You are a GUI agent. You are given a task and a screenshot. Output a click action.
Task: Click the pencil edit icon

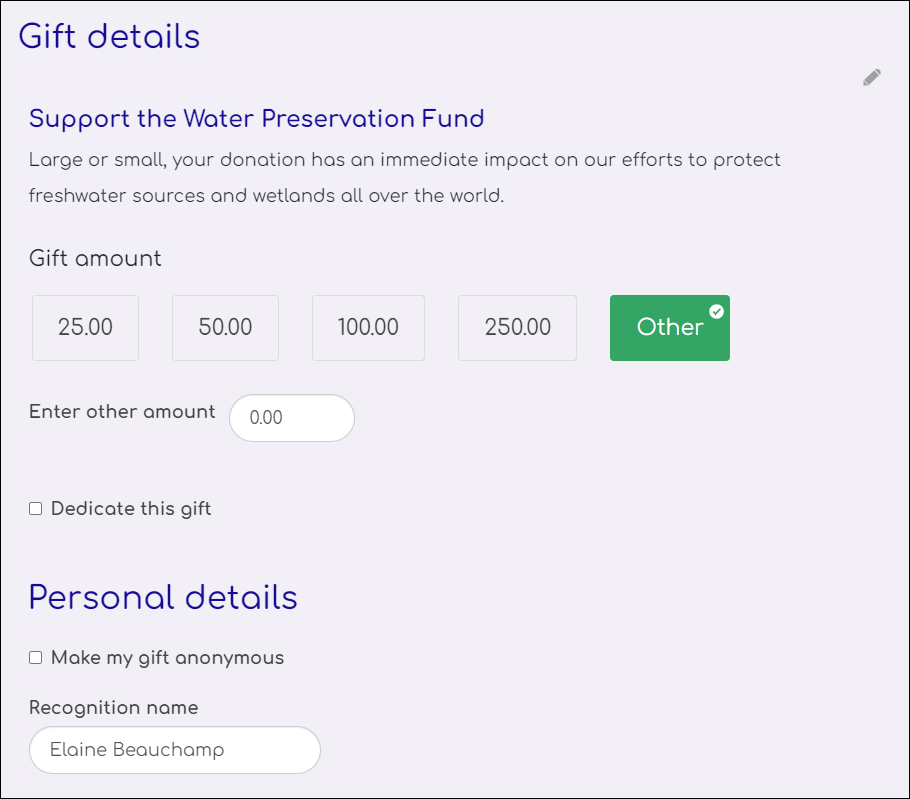point(872,77)
